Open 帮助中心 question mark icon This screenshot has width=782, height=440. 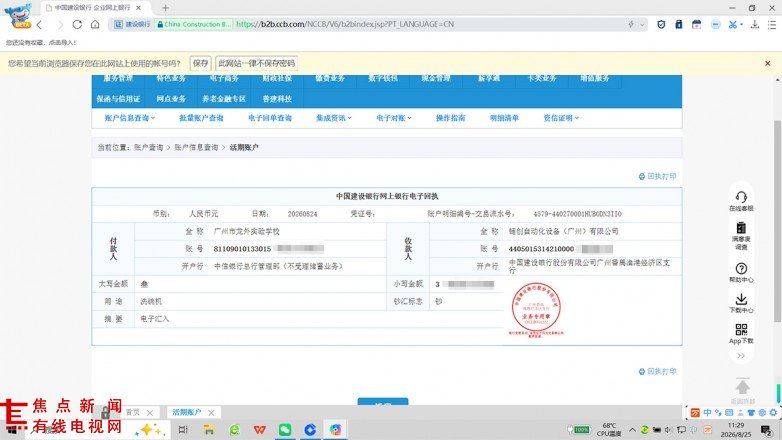coord(741,272)
